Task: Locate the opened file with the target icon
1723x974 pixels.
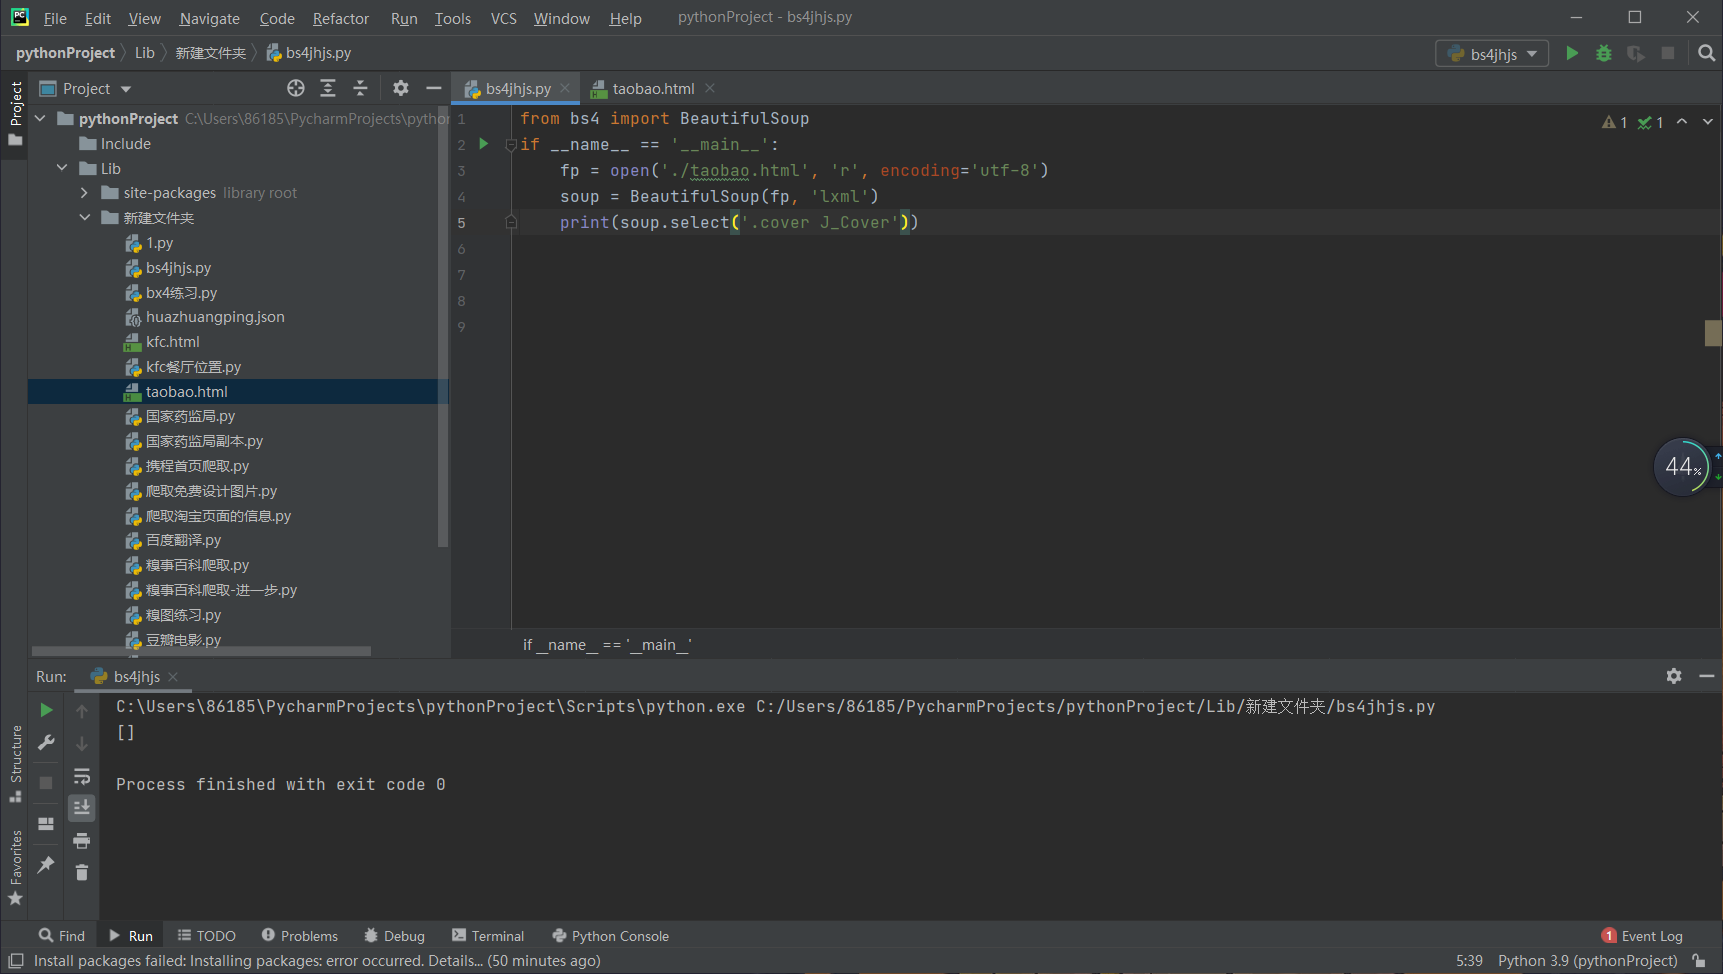Action: (296, 88)
